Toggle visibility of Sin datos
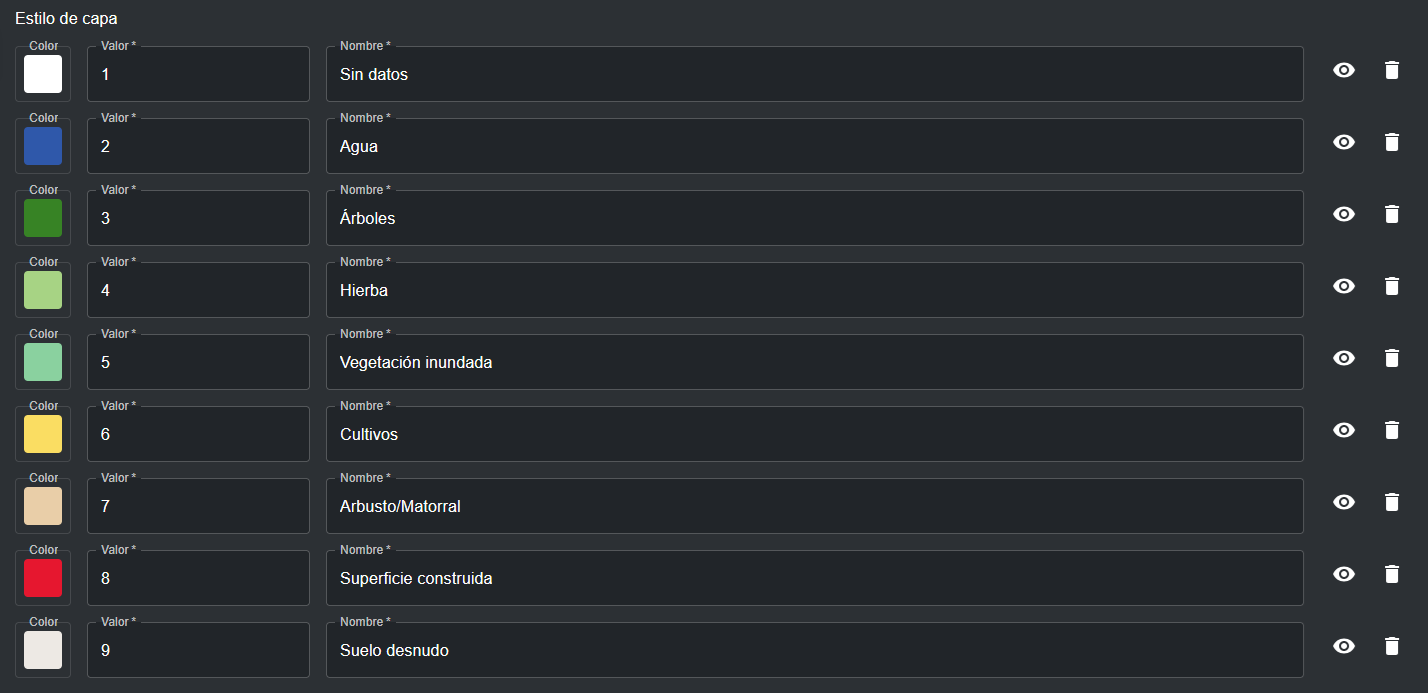Viewport: 1428px width, 693px height. coord(1344,70)
